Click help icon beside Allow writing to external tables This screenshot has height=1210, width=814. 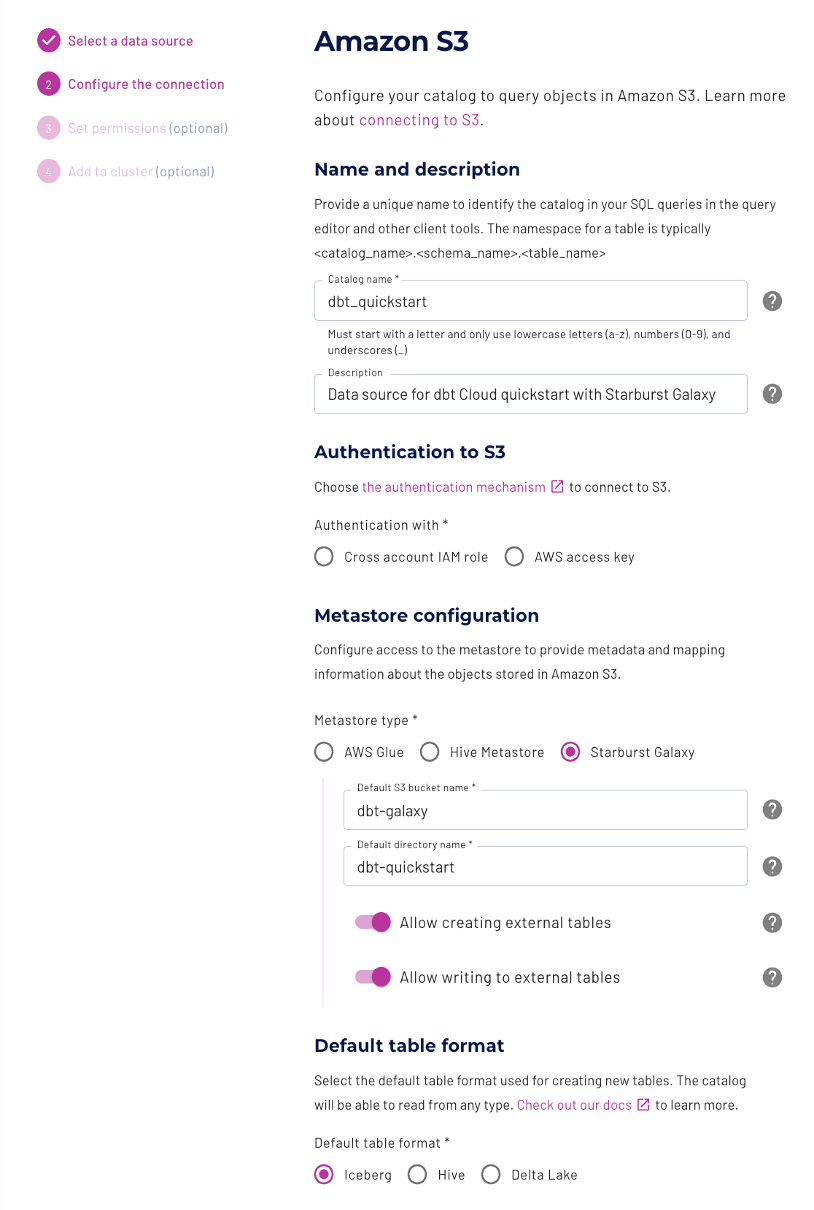pos(771,977)
